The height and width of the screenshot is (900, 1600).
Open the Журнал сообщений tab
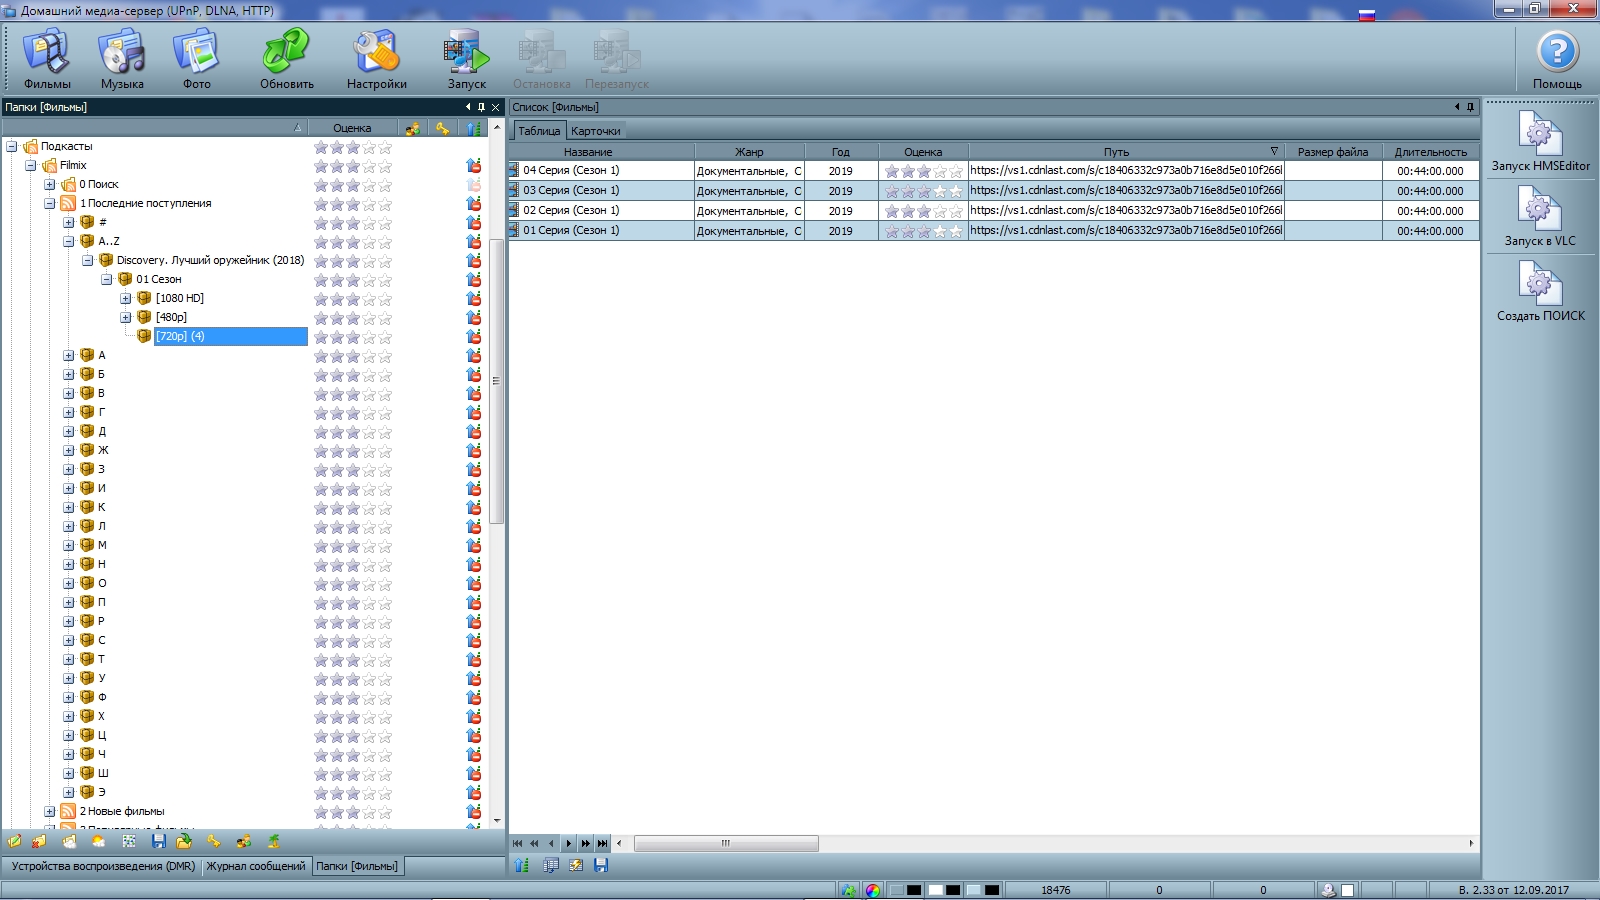click(256, 866)
